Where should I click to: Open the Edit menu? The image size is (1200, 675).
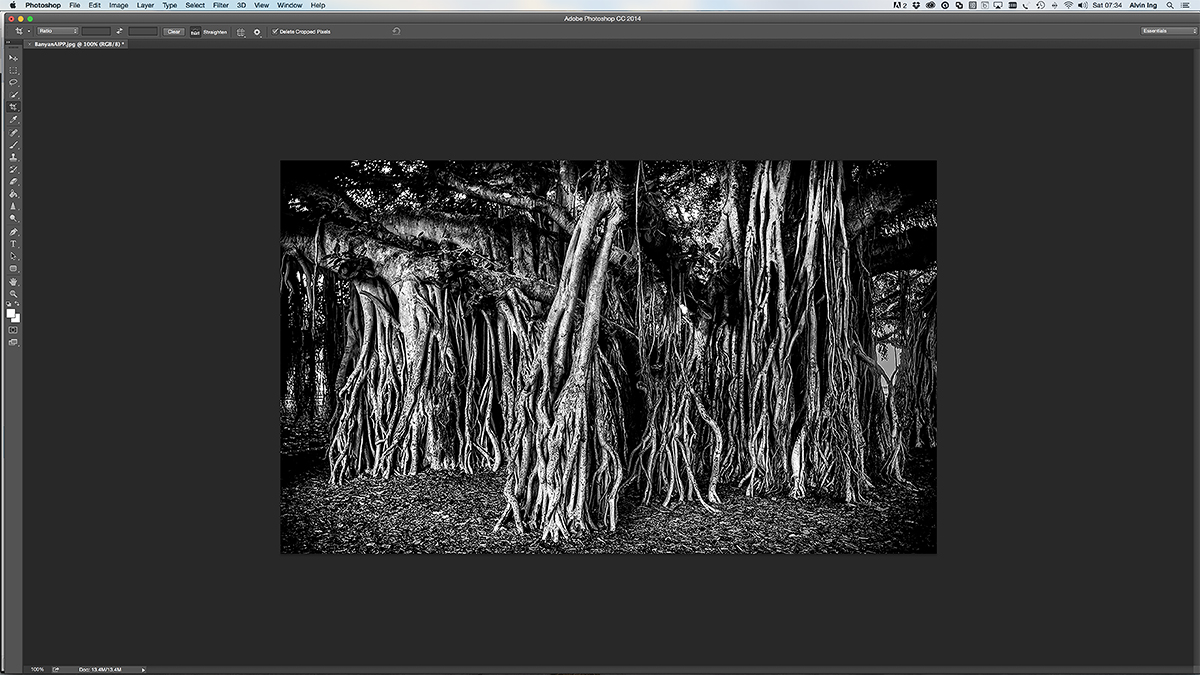click(x=94, y=5)
